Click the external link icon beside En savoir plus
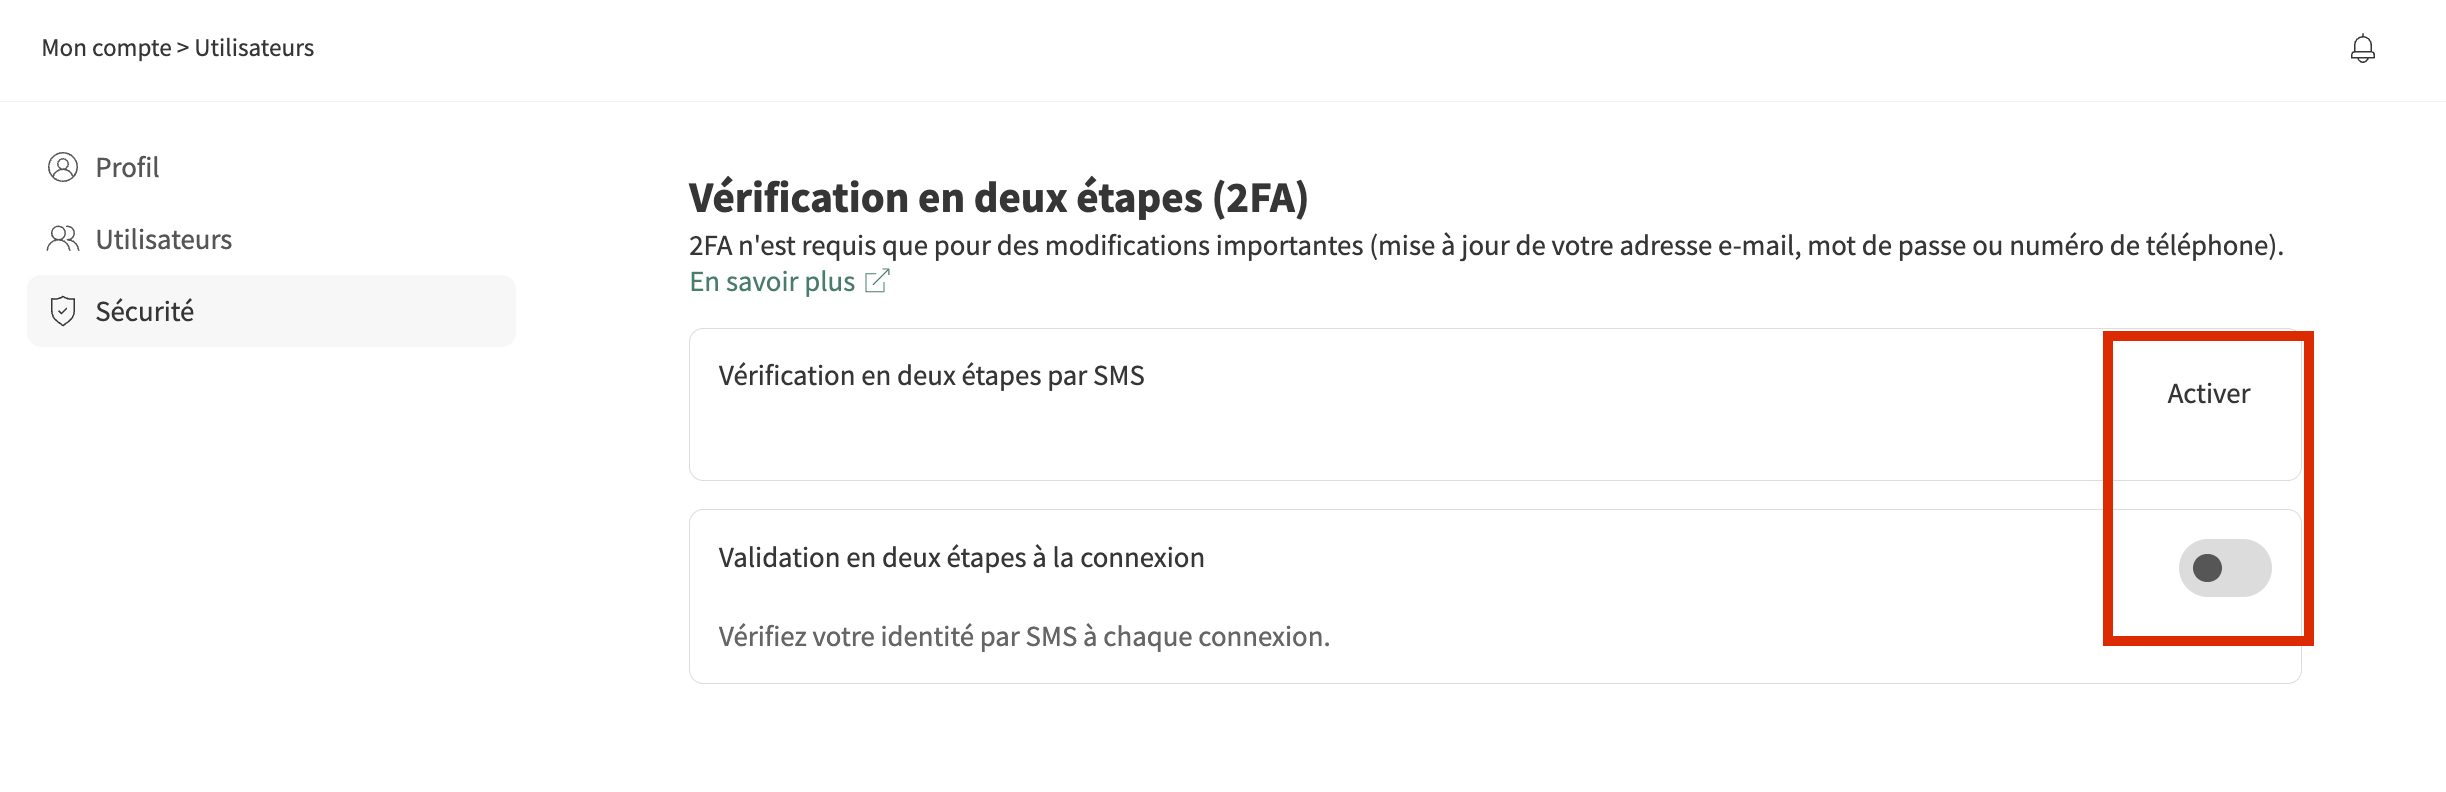2446x792 pixels. pyautogui.click(x=877, y=282)
